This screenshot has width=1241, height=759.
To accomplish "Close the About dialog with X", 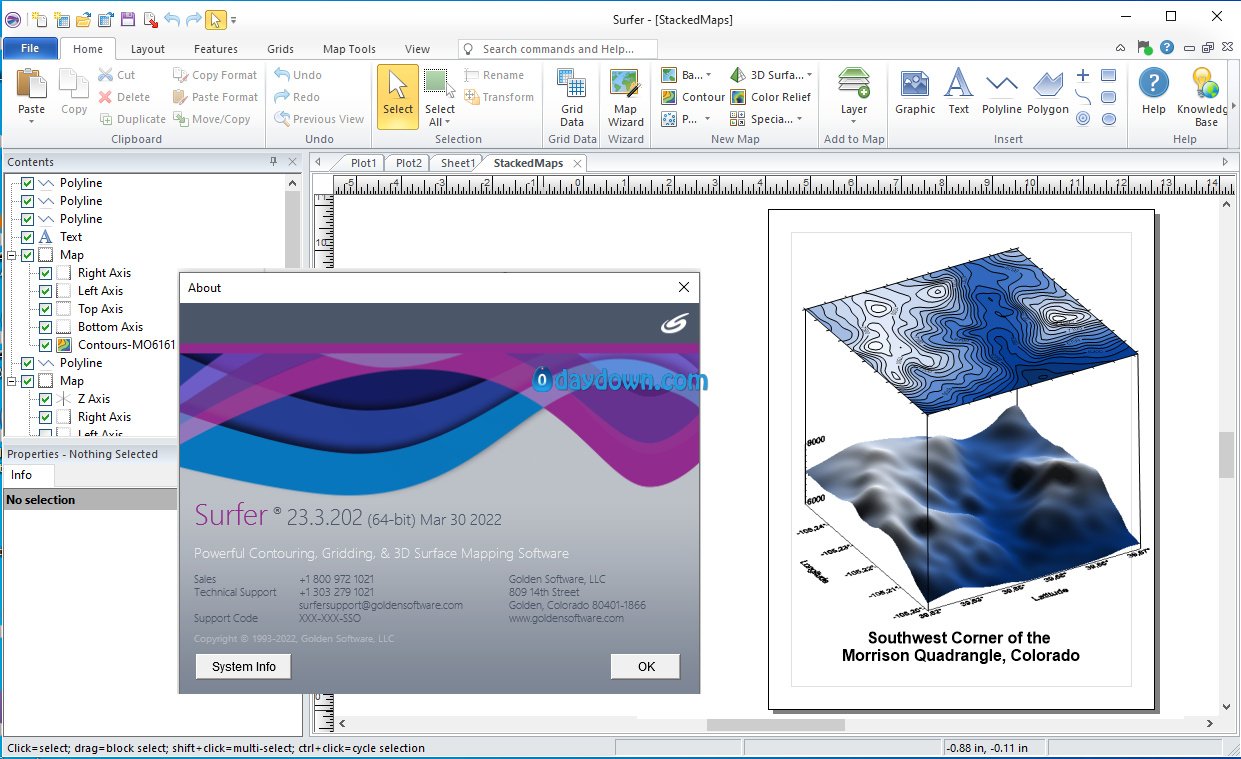I will [x=684, y=287].
